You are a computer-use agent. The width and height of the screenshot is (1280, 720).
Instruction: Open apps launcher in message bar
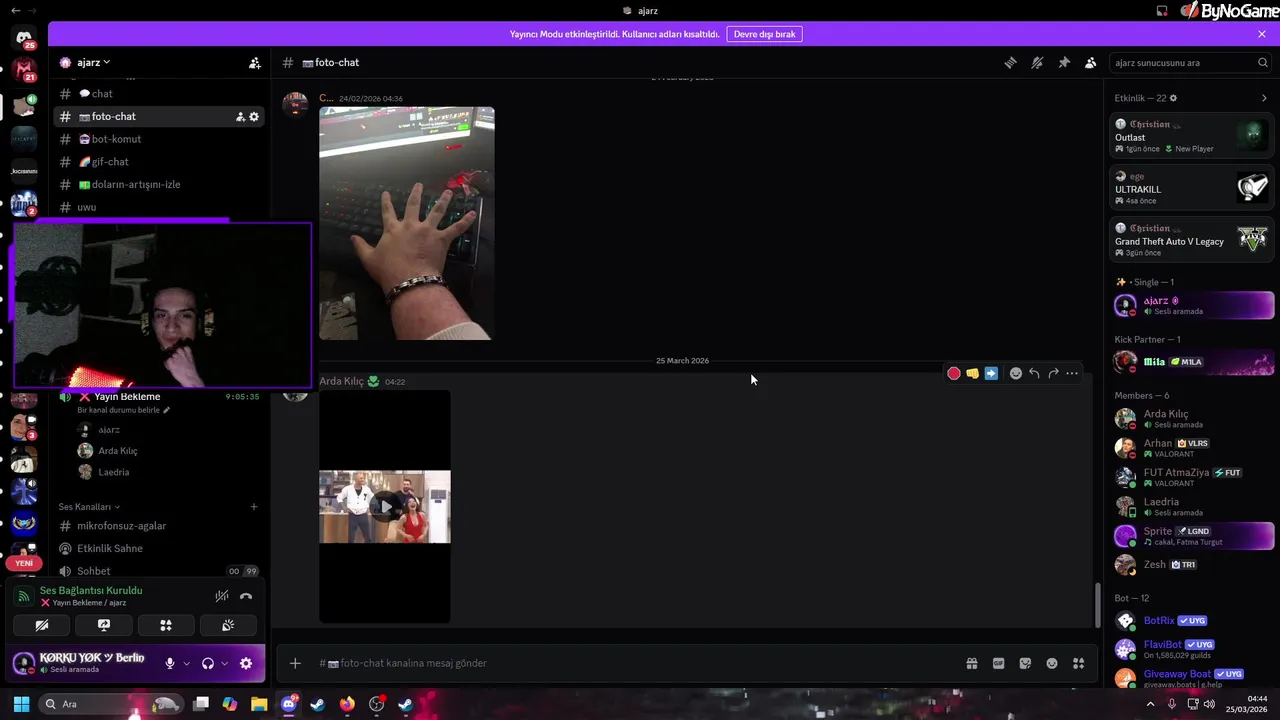coord(1078,663)
